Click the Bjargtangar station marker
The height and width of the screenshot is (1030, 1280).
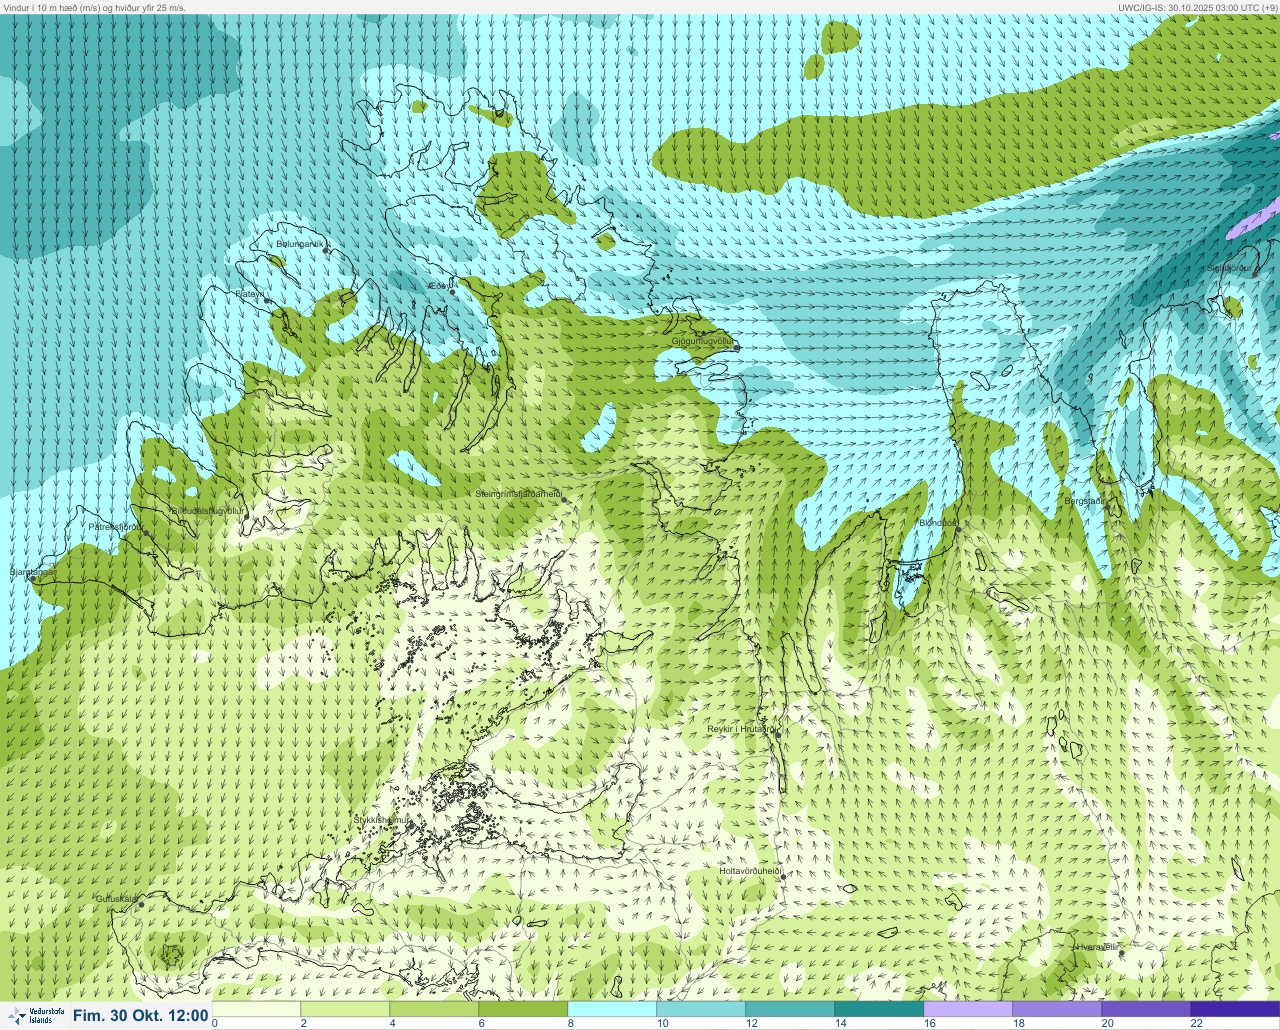point(32,579)
